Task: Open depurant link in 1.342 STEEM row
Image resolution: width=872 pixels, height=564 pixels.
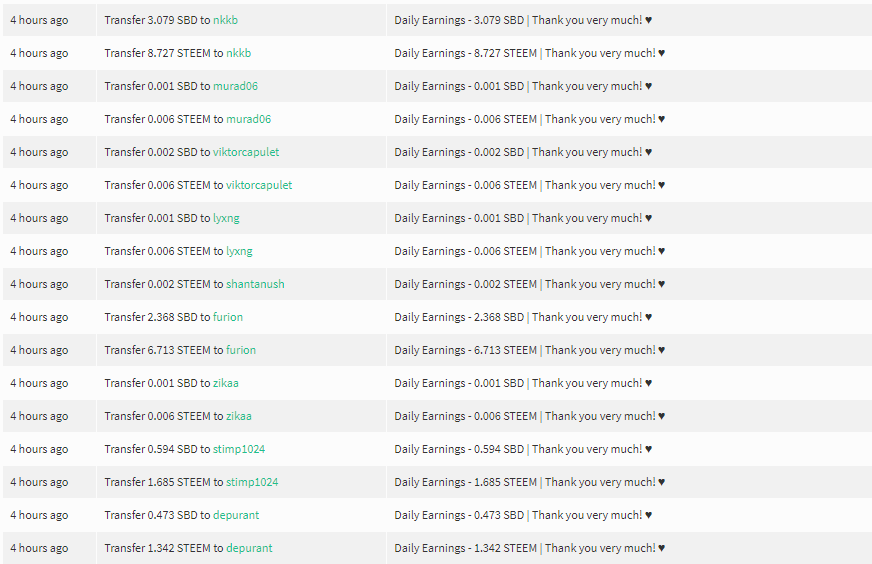Action: (x=249, y=548)
